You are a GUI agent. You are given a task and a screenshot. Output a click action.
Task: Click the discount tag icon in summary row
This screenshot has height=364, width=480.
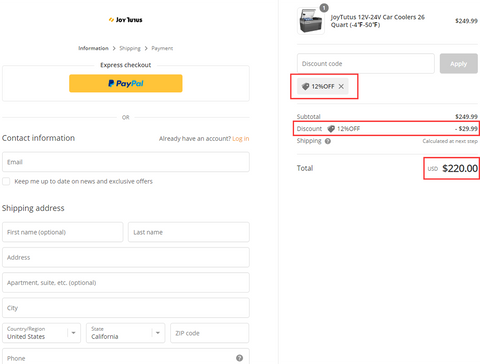(x=331, y=129)
